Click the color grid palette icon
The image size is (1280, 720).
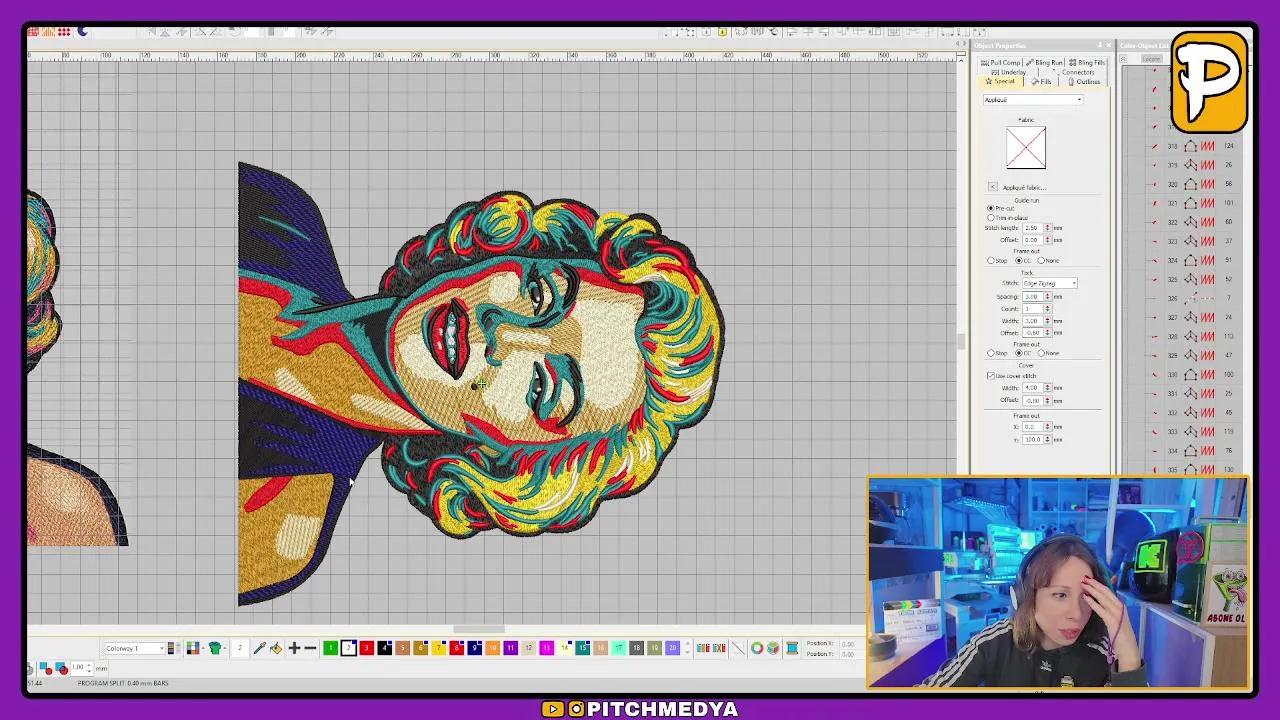pyautogui.click(x=193, y=648)
